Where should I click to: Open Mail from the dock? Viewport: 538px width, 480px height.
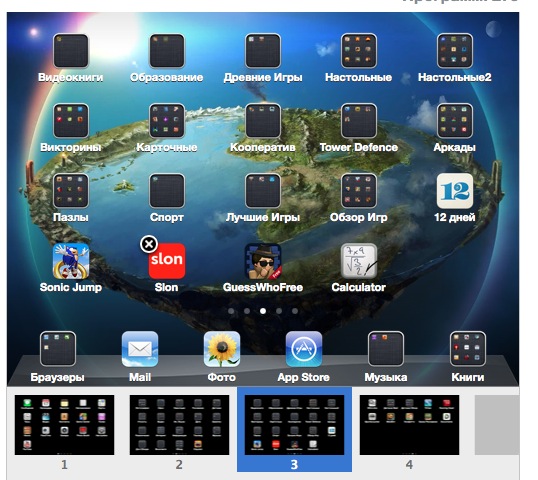(x=140, y=349)
